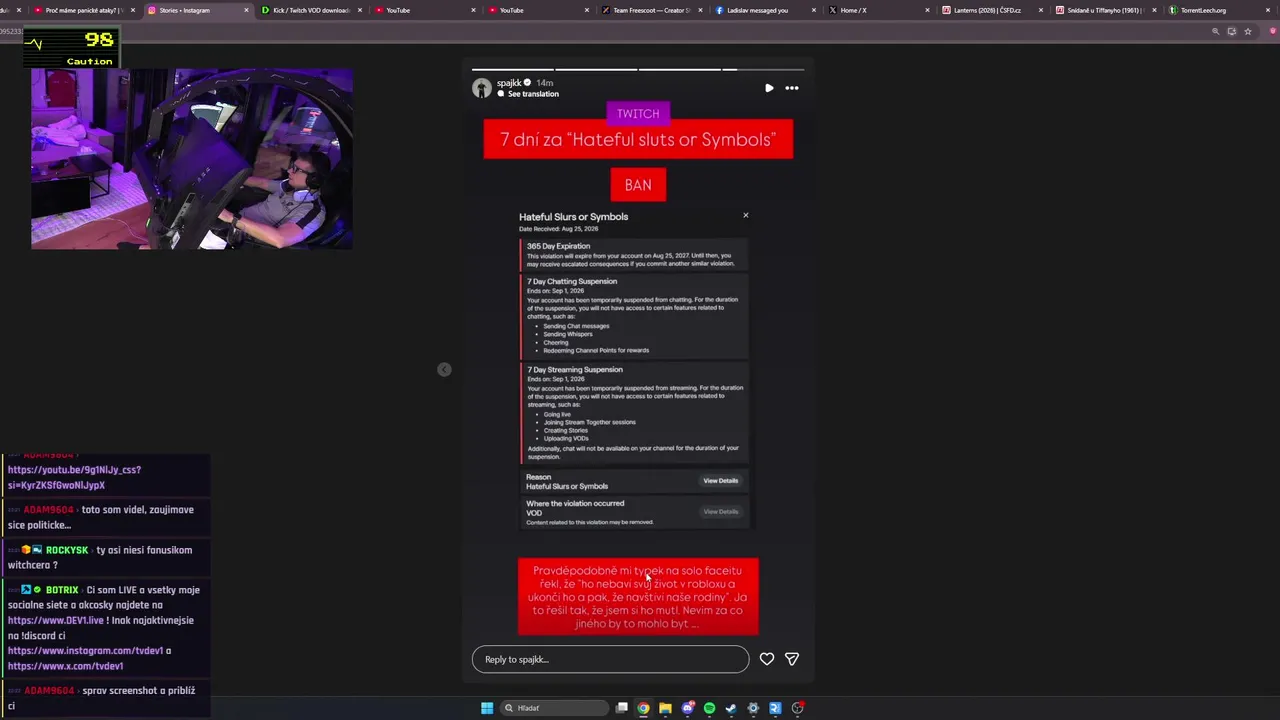Click the browser zoom magnifier icon
Viewport: 1280px width, 720px height.
[x=1216, y=31]
